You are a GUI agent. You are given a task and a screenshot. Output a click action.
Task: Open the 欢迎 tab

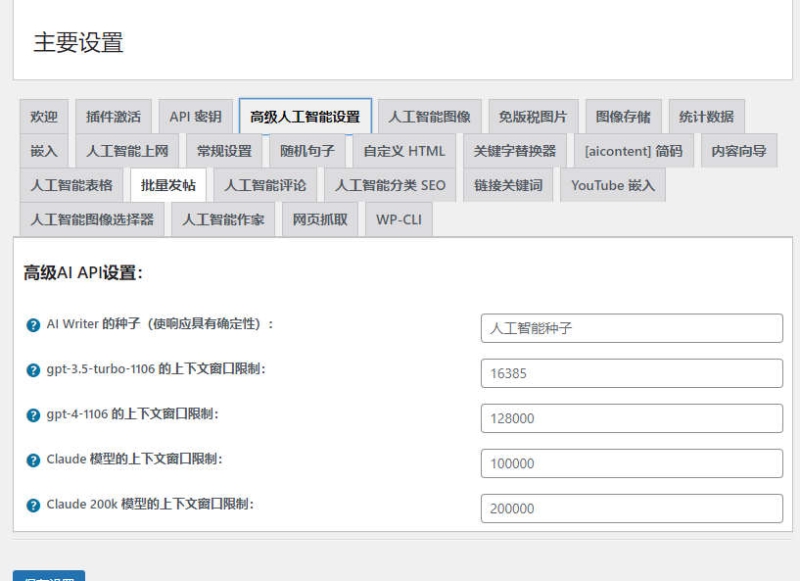[x=44, y=116]
